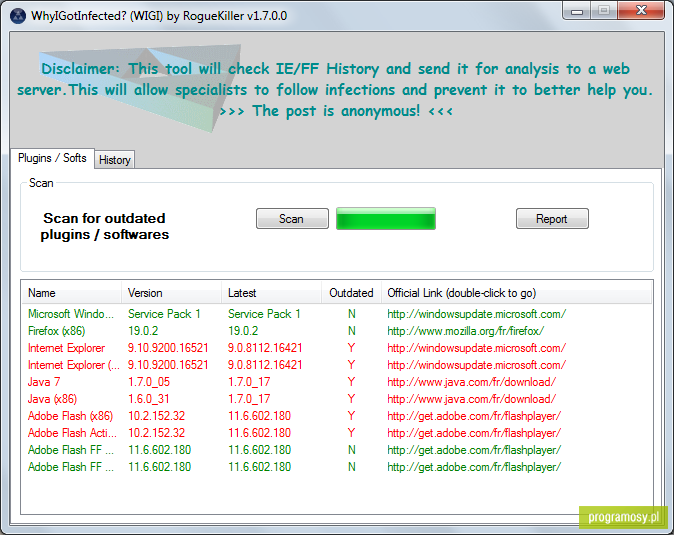Minimize the WIGI window
The height and width of the screenshot is (535, 674).
[x=577, y=11]
